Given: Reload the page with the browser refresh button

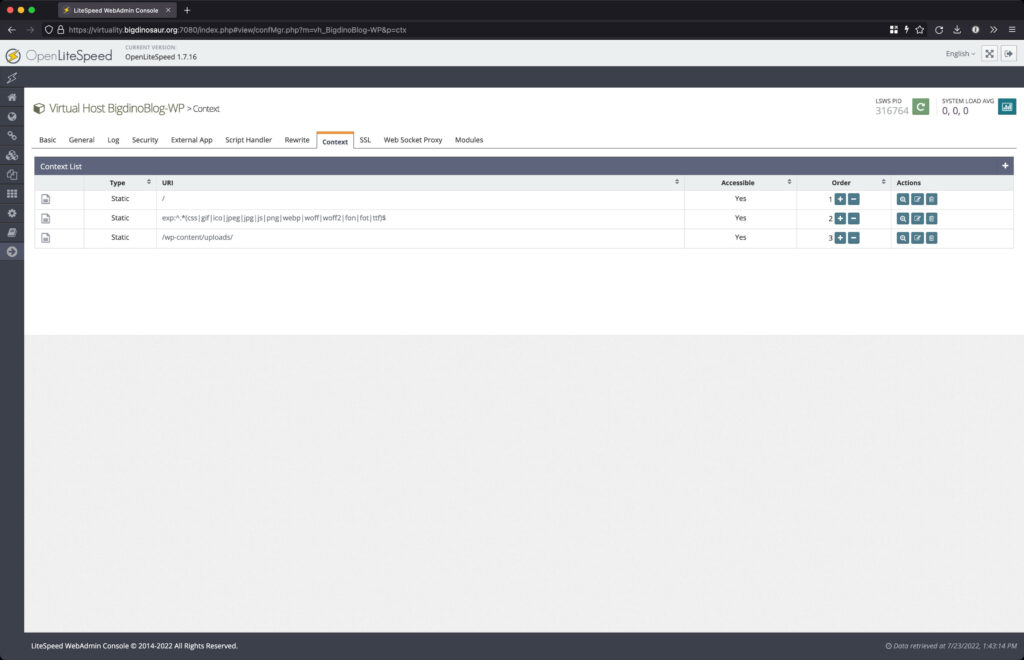Looking at the screenshot, I should tap(941, 29).
